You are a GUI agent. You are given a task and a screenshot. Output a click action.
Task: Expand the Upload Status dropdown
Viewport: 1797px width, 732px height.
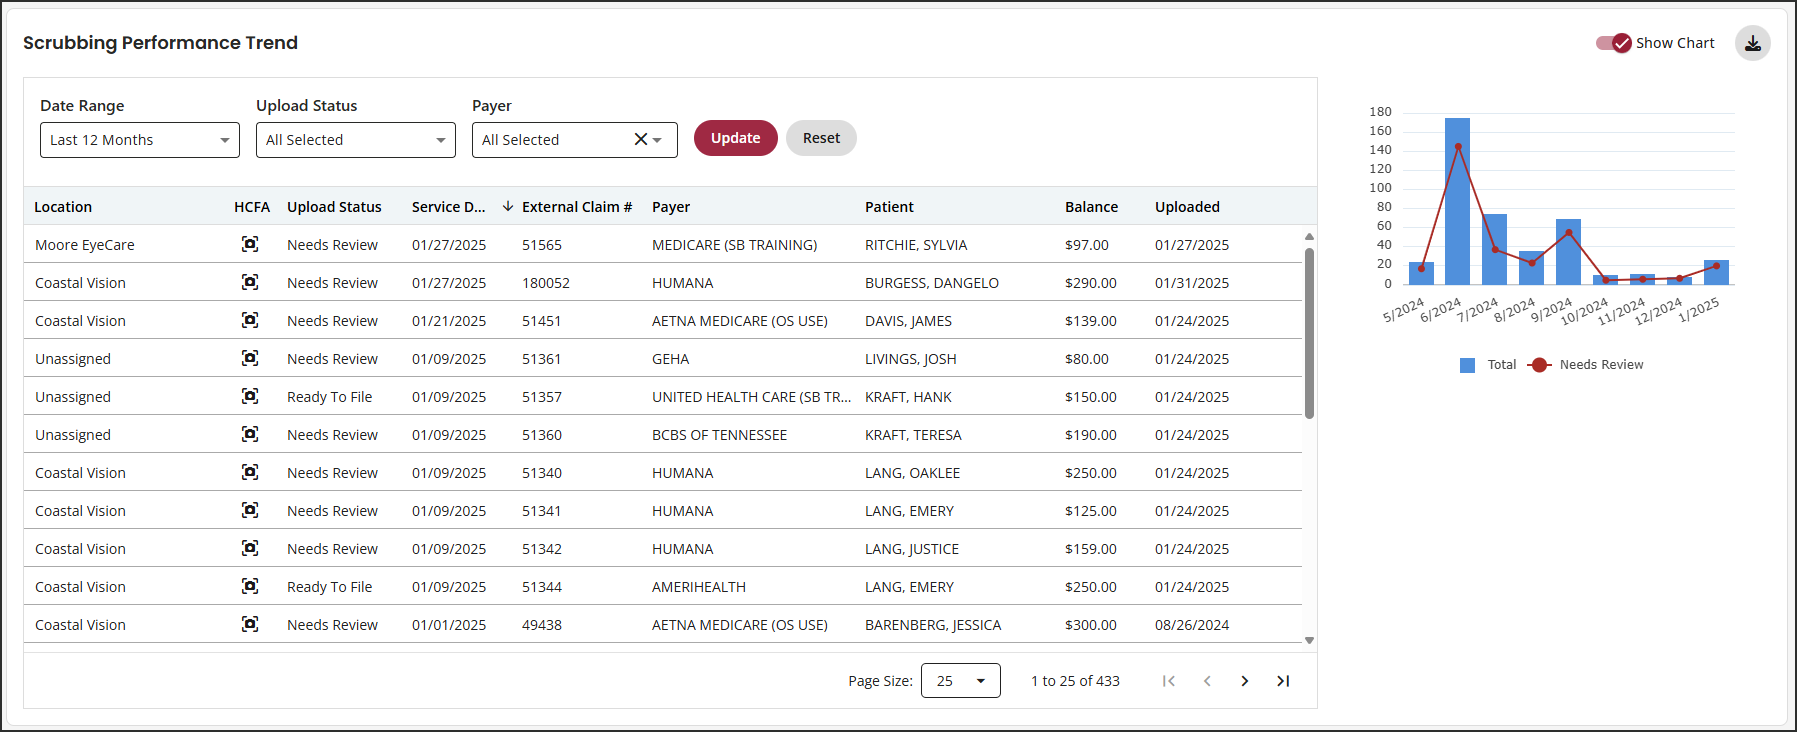click(356, 140)
